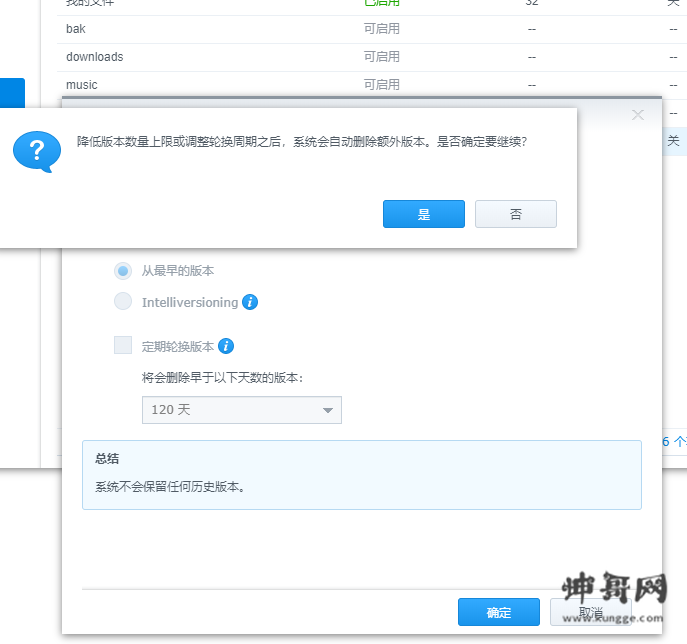This screenshot has height=644, width=687.
Task: Confirm with the 是 button
Action: (x=424, y=214)
